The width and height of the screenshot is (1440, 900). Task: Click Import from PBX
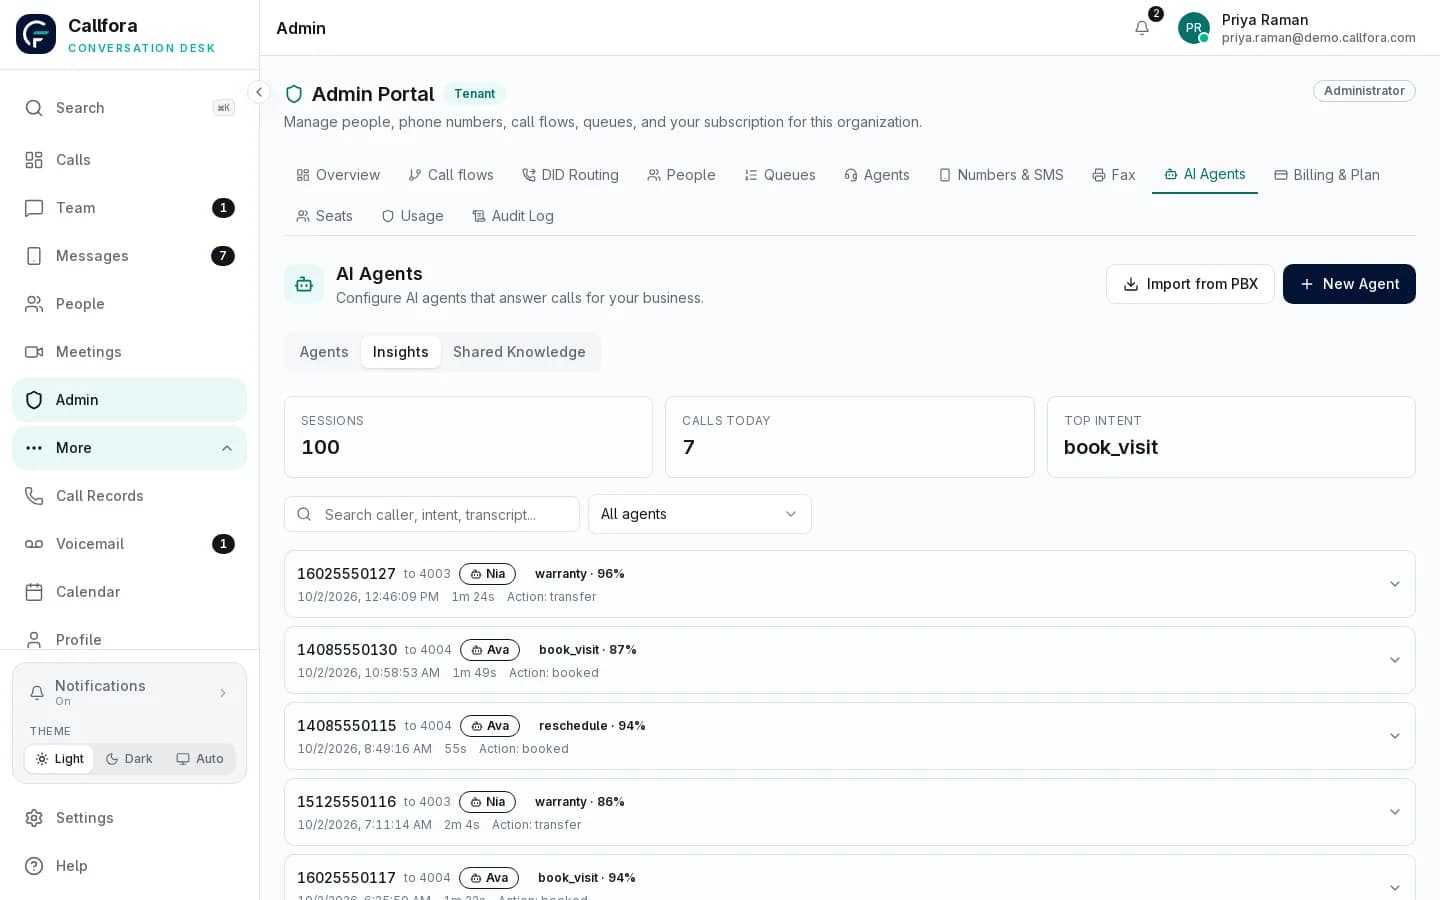pos(1190,284)
